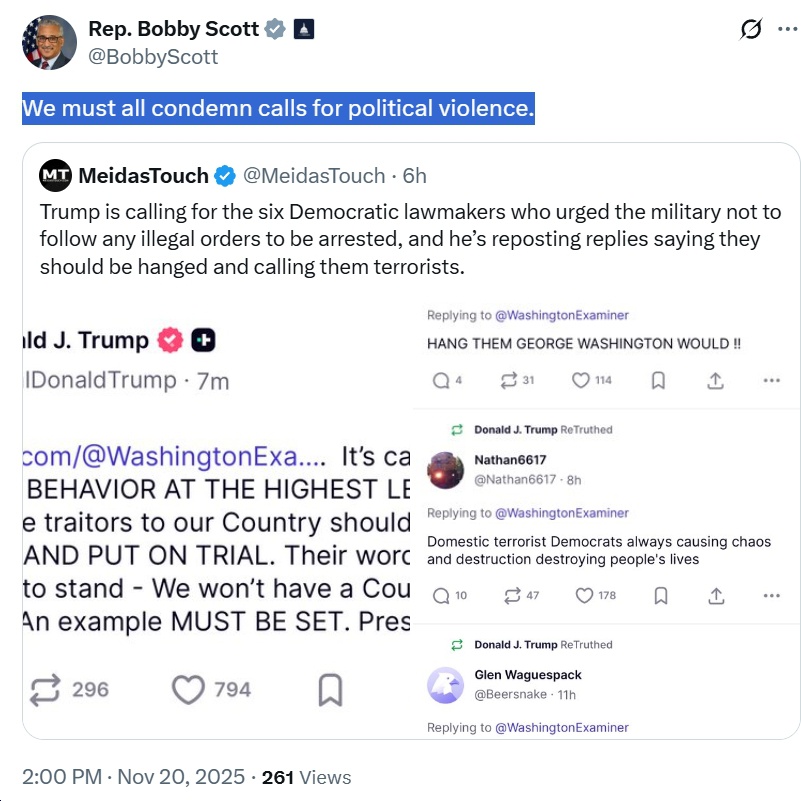Click the ReTruth icon showing 47
Screen dimensions: 801x801
(x=512, y=596)
